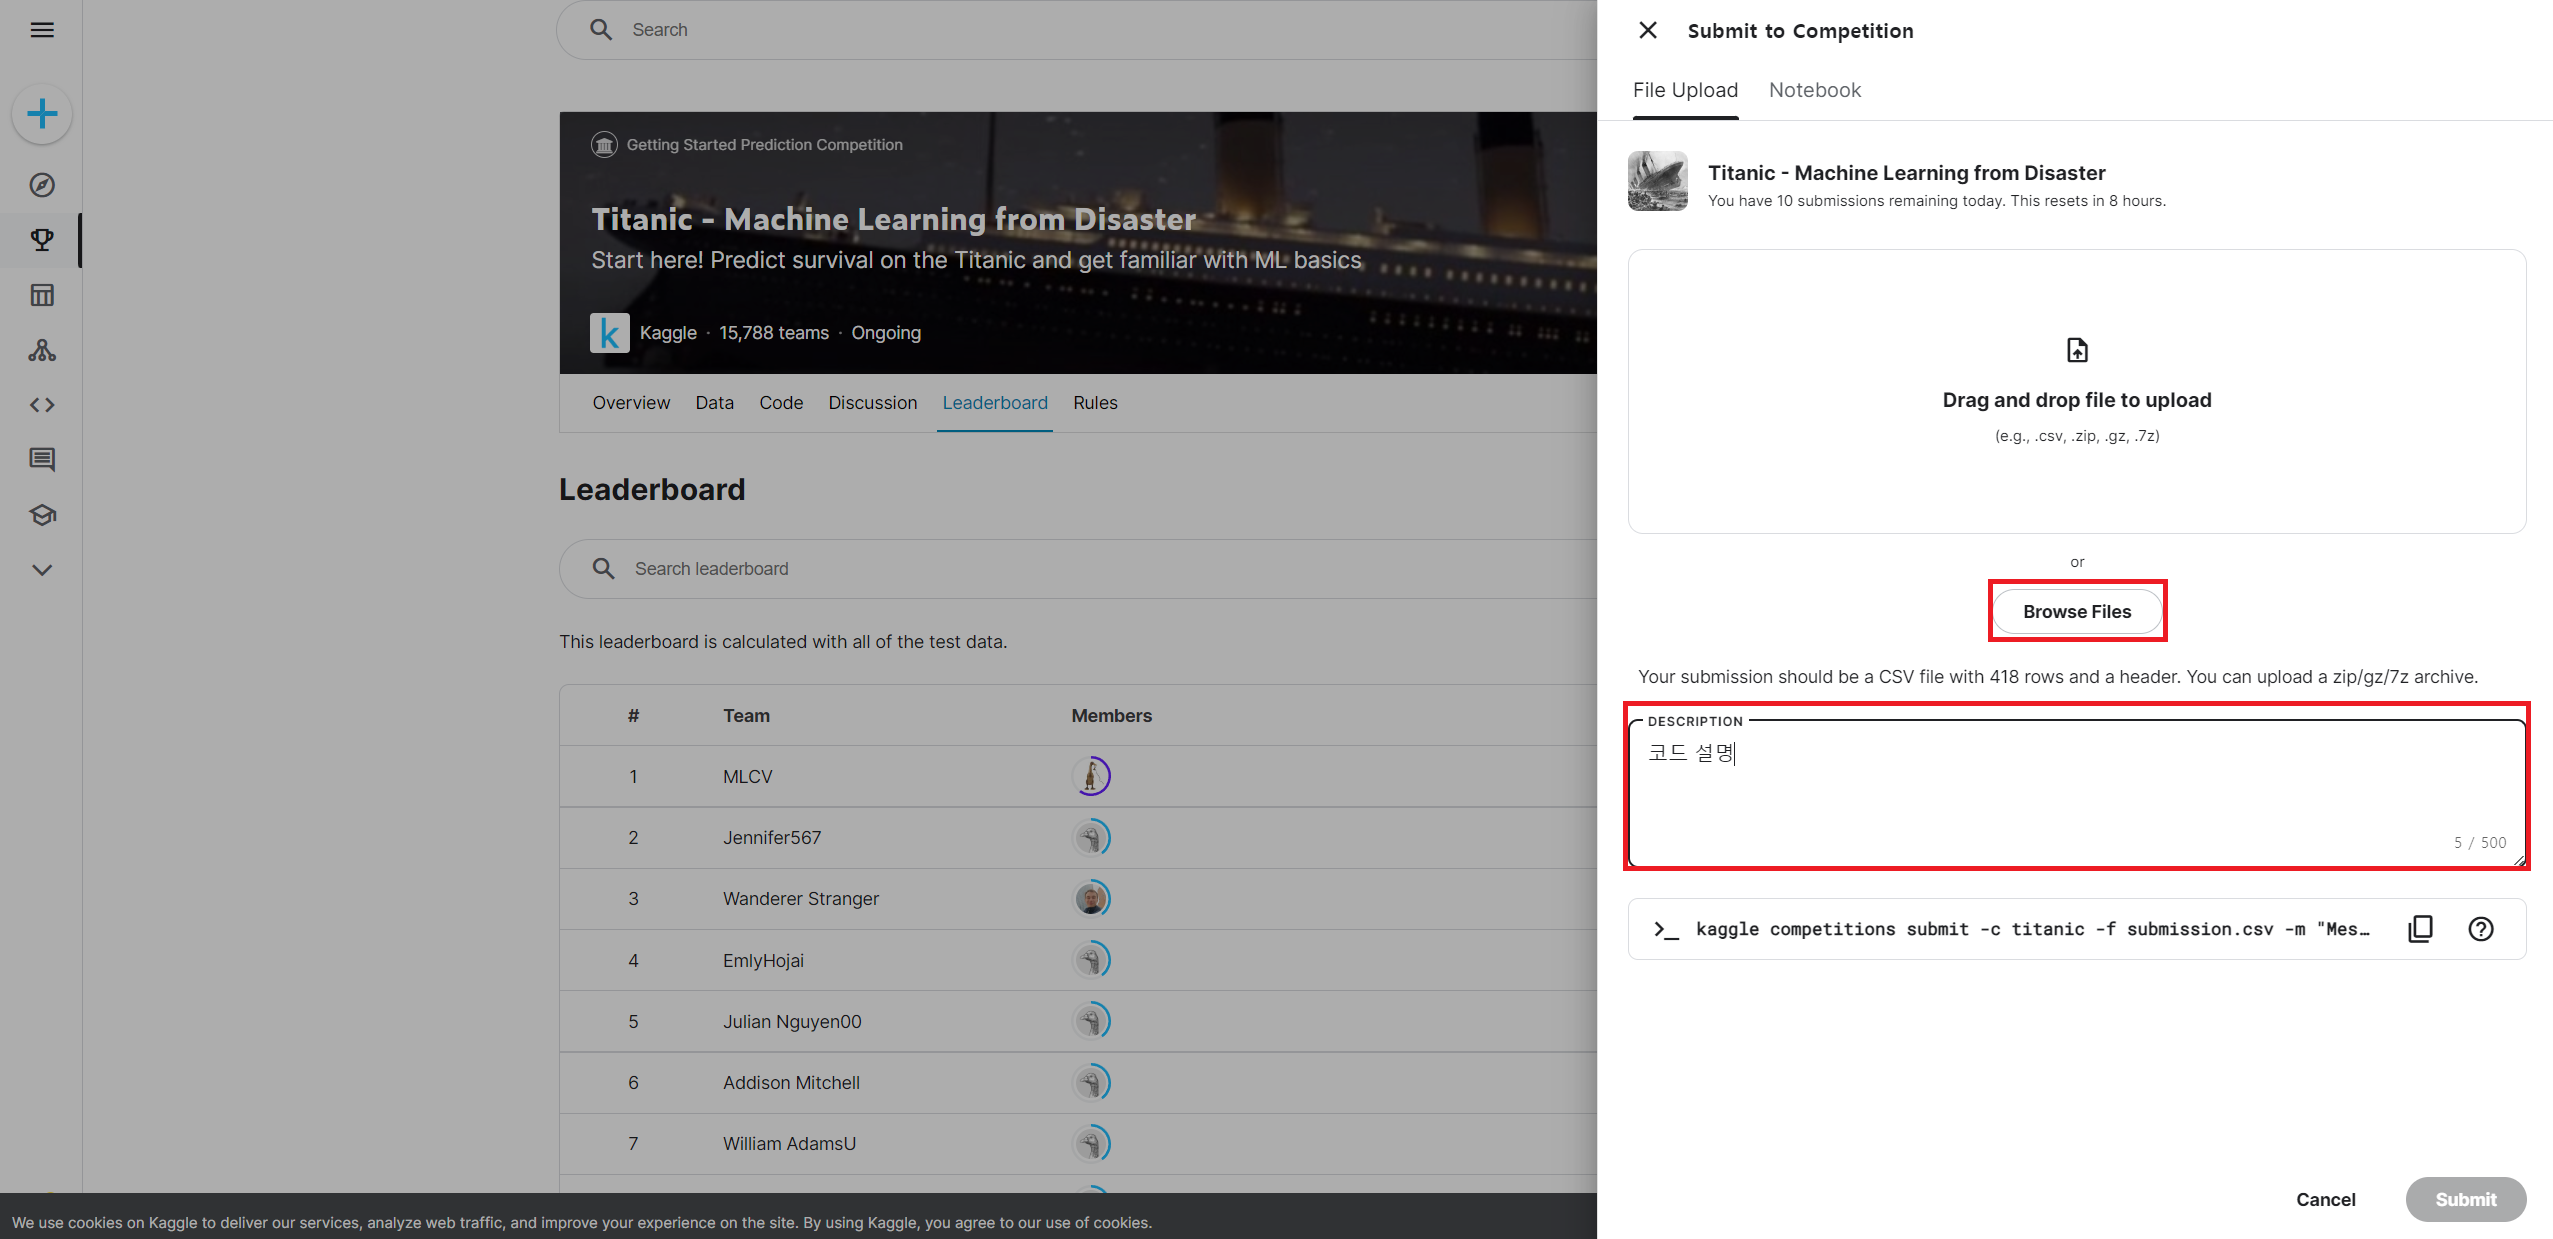Open the Learn graduation cap icon

click(x=42, y=515)
